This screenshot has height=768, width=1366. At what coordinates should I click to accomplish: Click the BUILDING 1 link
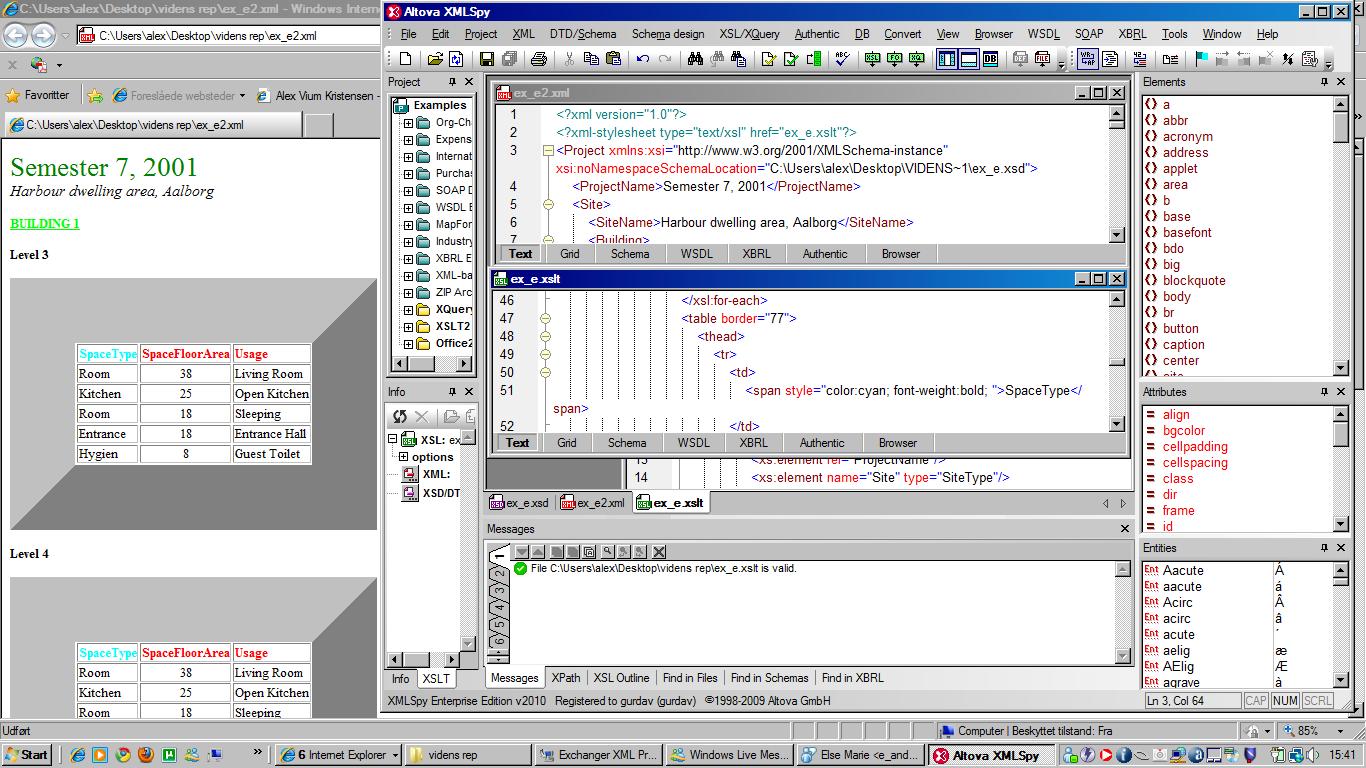tap(44, 224)
